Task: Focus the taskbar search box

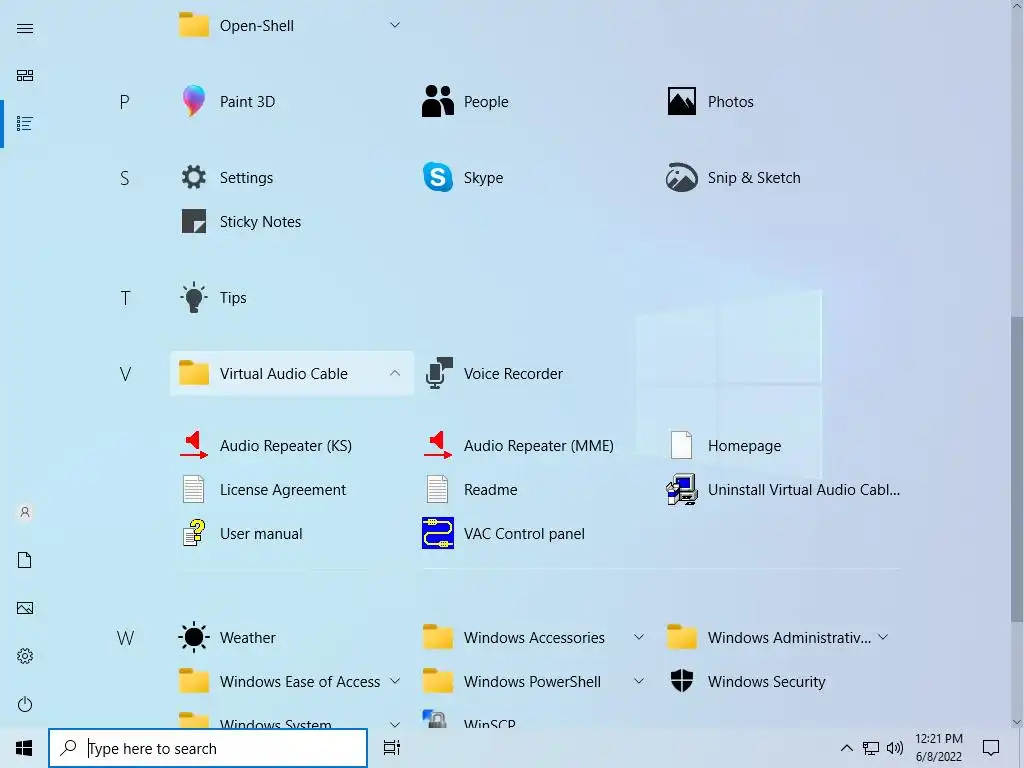Action: tap(208, 748)
